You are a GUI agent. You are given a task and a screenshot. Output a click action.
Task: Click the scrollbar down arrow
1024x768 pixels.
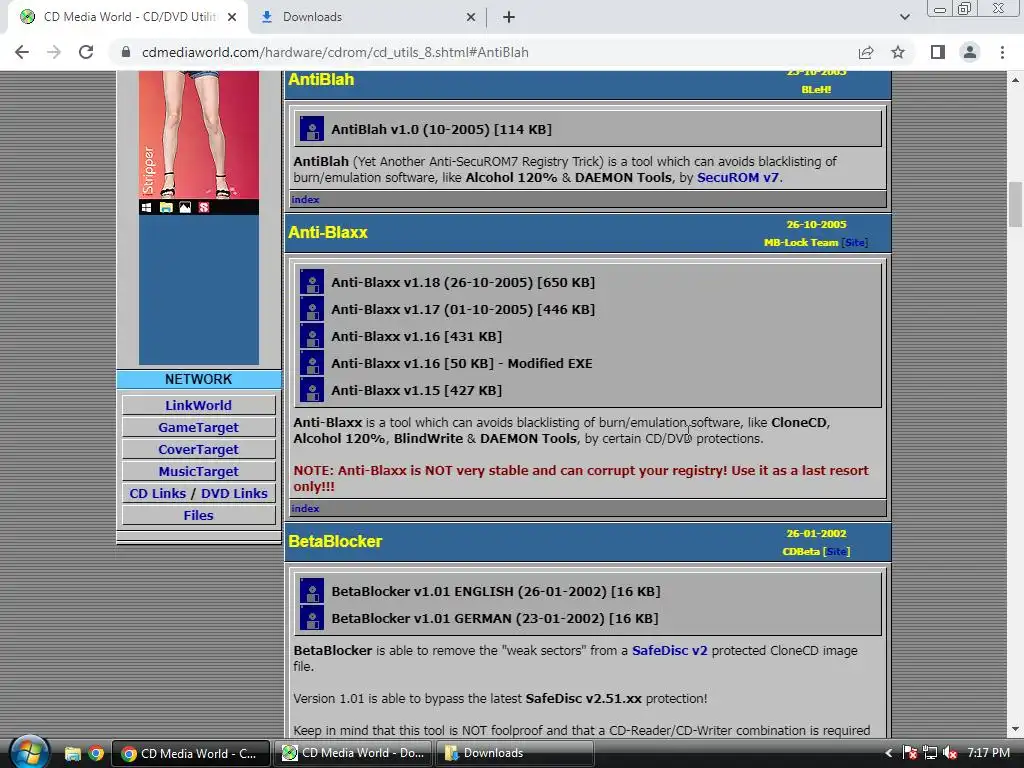1016,729
